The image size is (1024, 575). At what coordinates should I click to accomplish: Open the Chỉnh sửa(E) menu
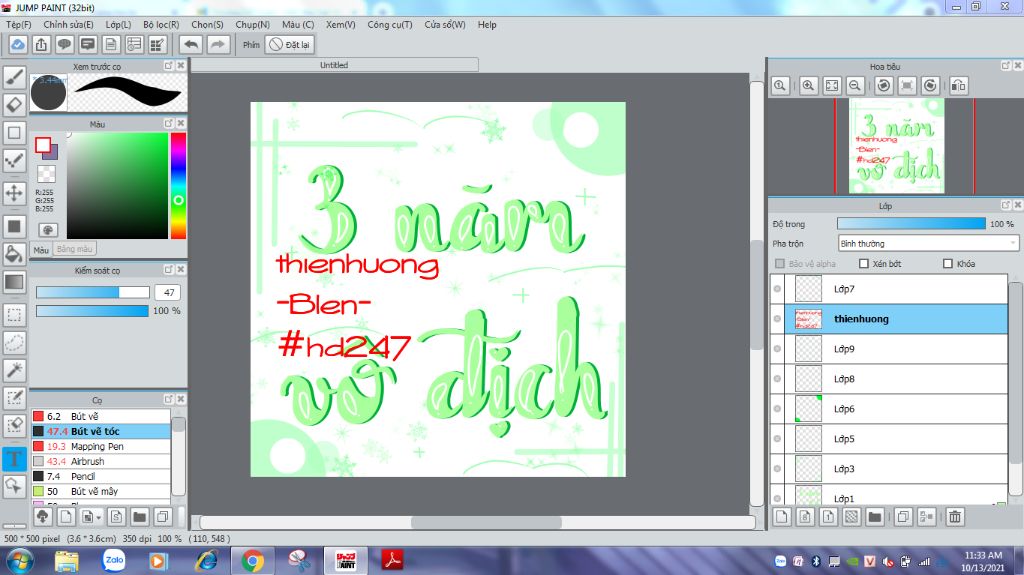[69, 24]
